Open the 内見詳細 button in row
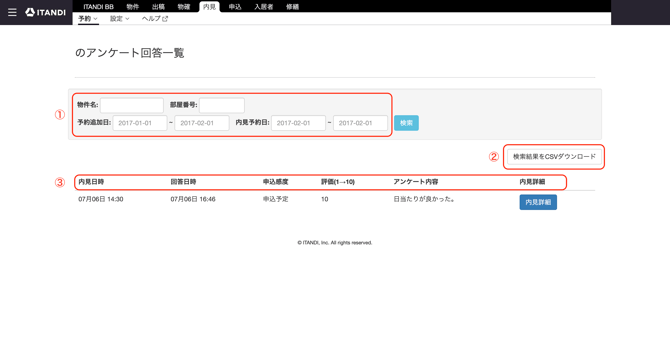670x363 pixels. point(538,202)
